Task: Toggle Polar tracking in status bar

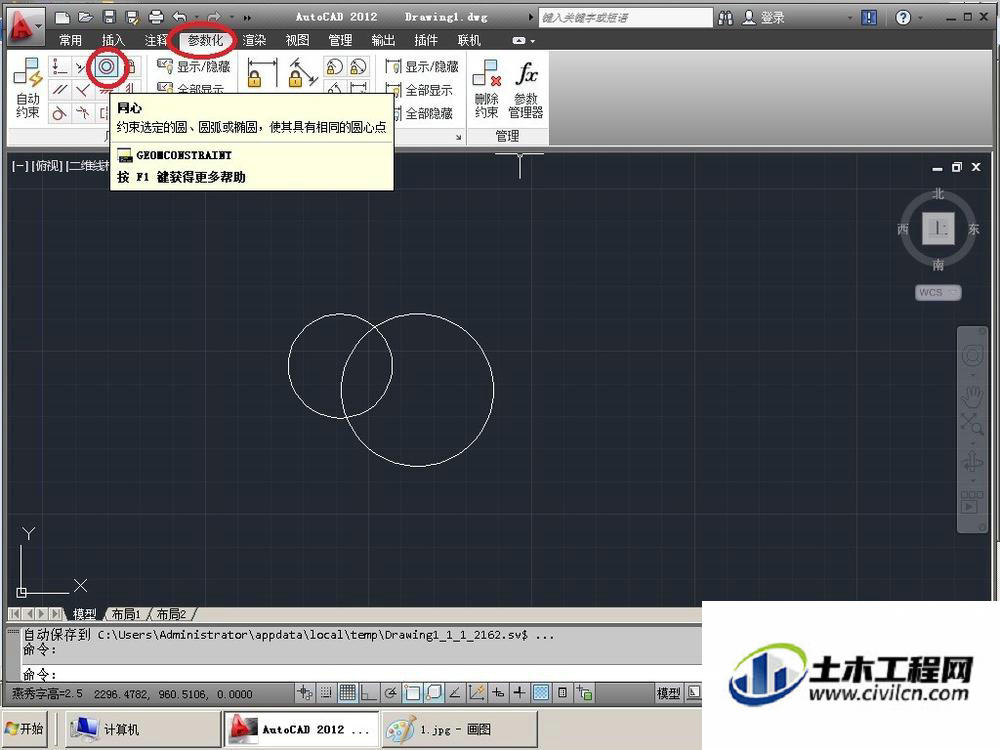Action: tap(390, 693)
